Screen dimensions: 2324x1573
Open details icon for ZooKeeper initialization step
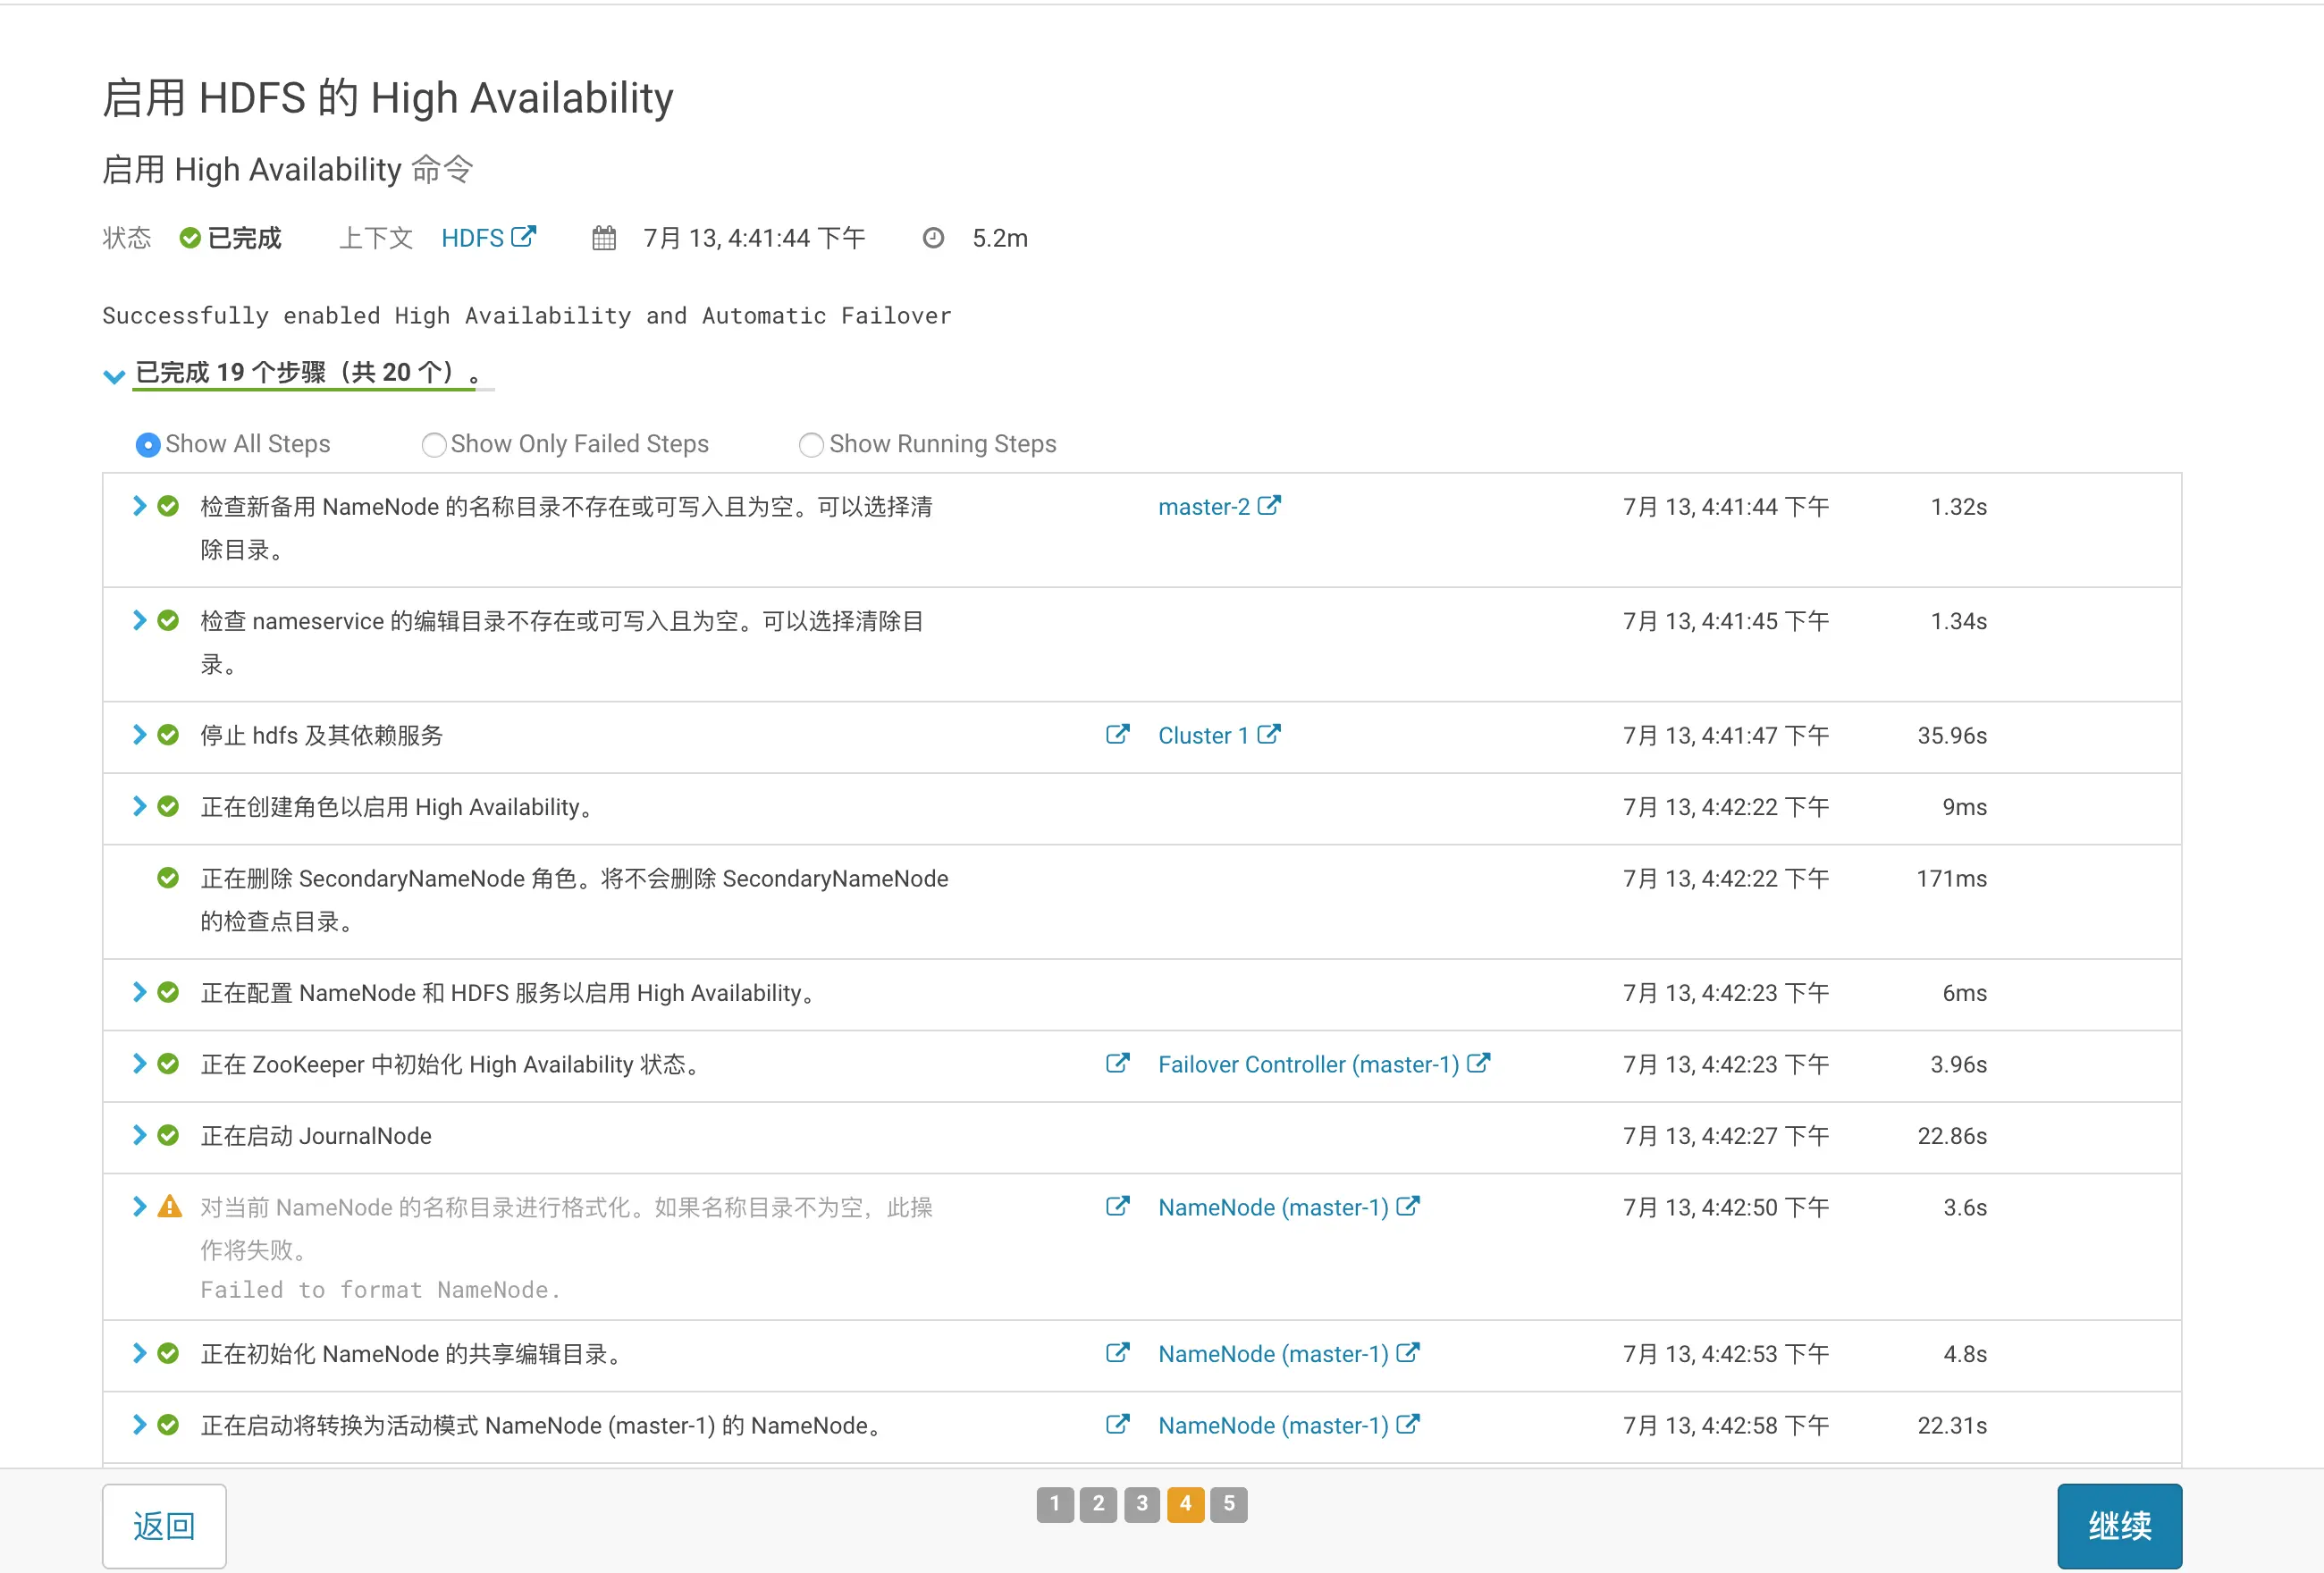1117,1064
